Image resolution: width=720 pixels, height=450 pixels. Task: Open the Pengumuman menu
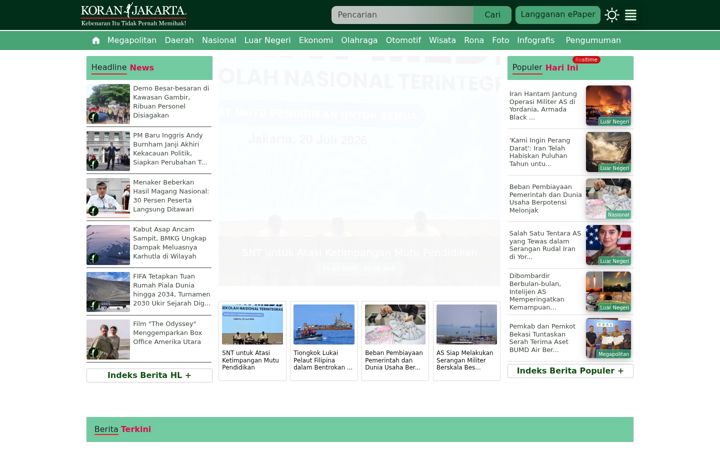(x=593, y=40)
